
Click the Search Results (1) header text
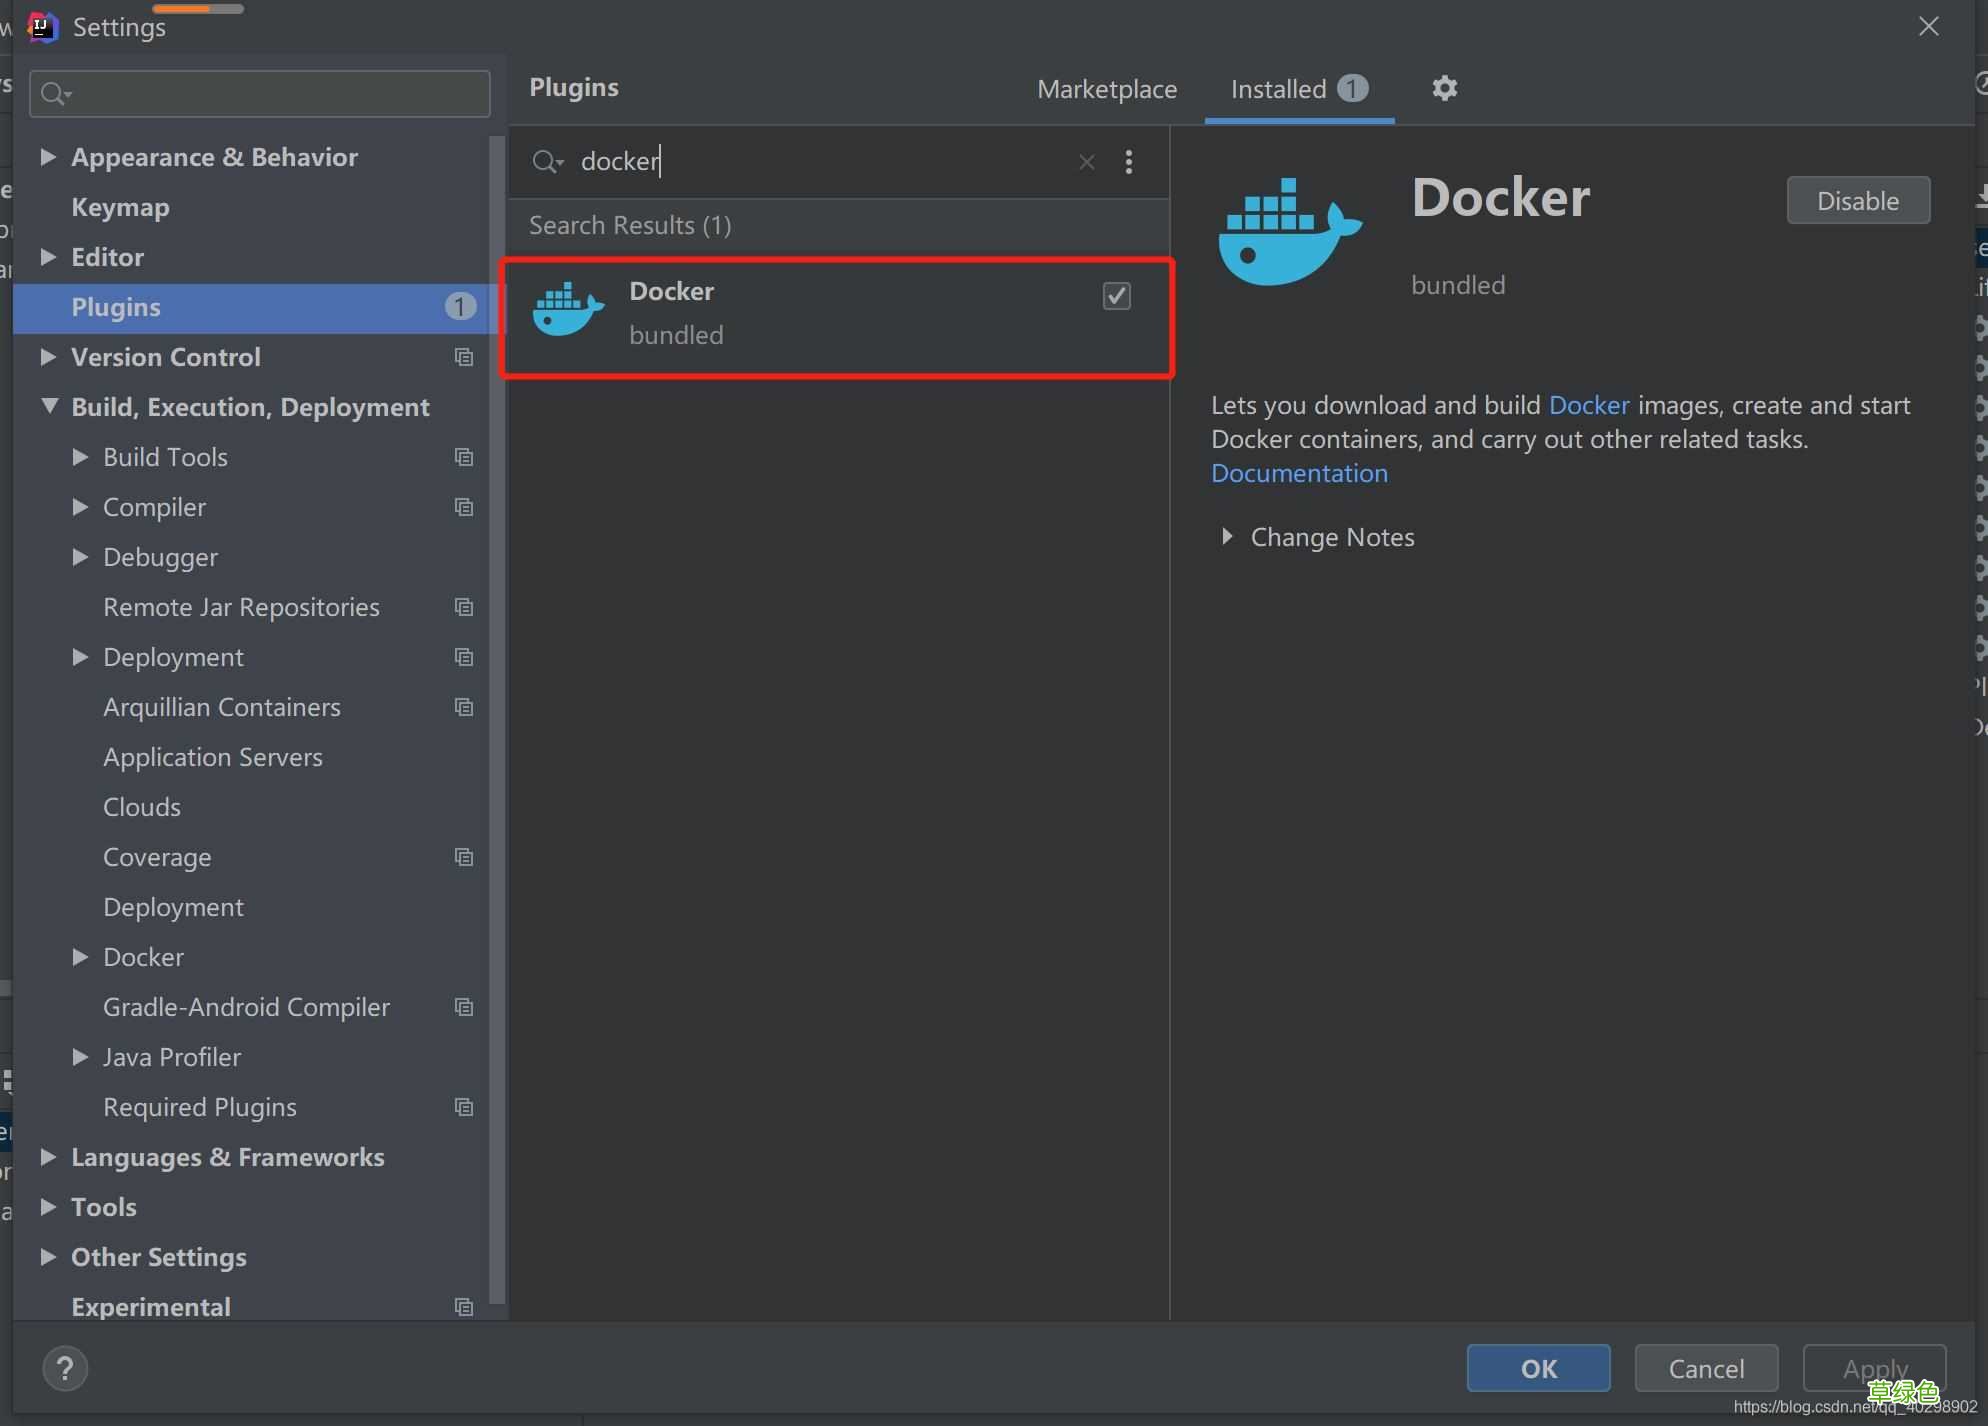click(x=630, y=225)
